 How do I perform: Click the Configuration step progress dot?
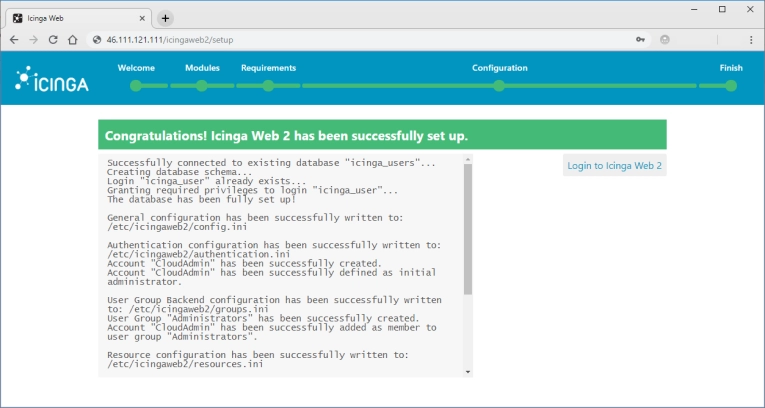(x=499, y=86)
